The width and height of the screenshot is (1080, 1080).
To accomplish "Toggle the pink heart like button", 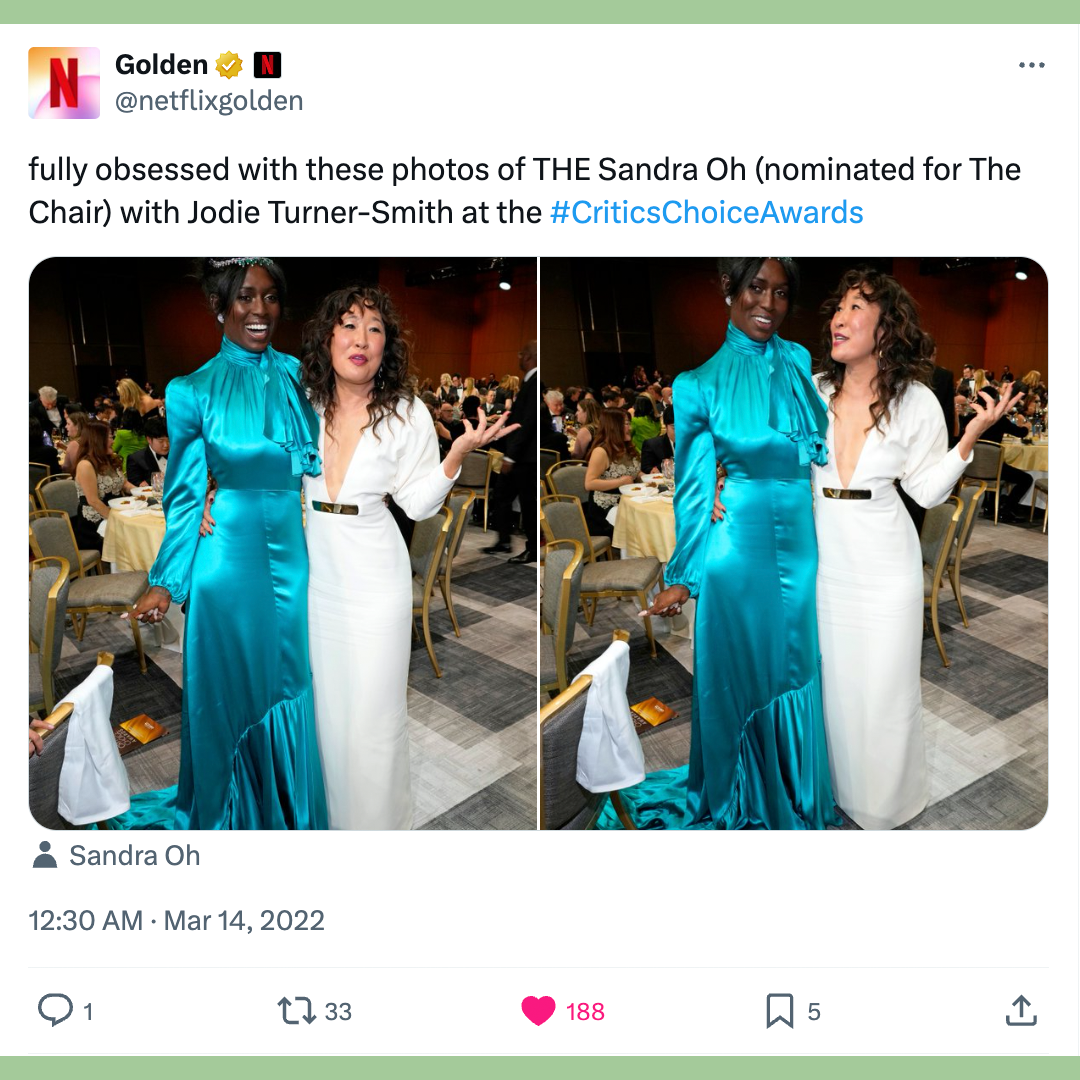I will (538, 1011).
